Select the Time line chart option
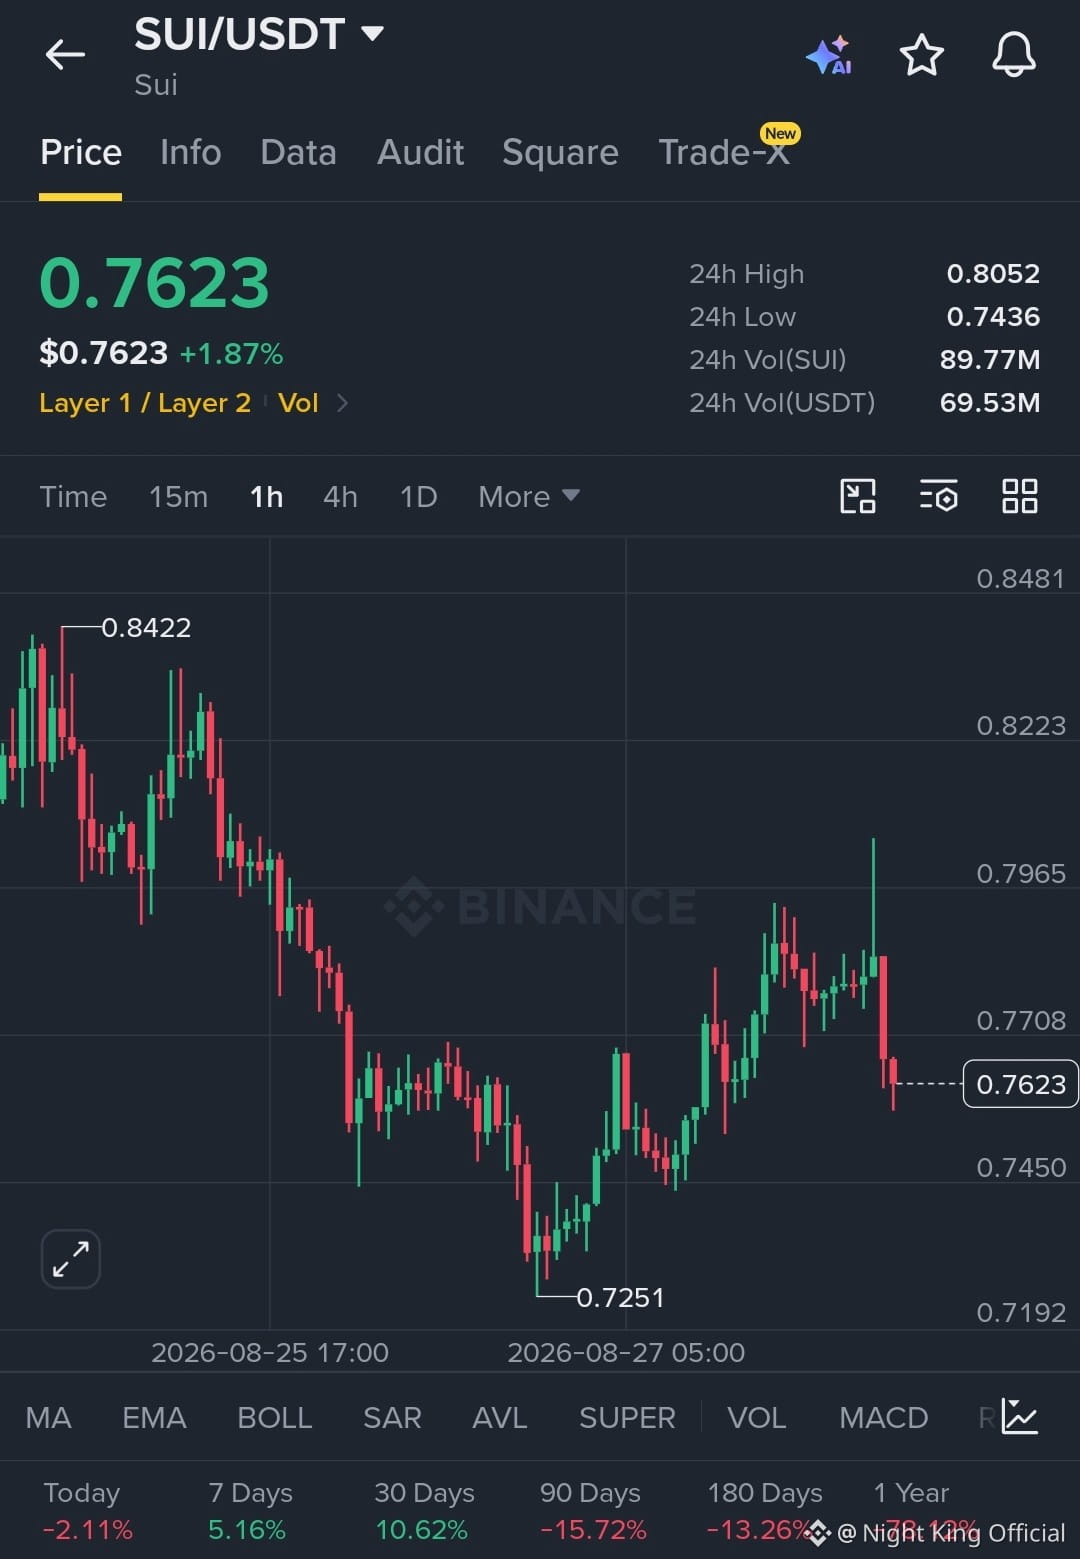The image size is (1080, 1559). pos(73,496)
